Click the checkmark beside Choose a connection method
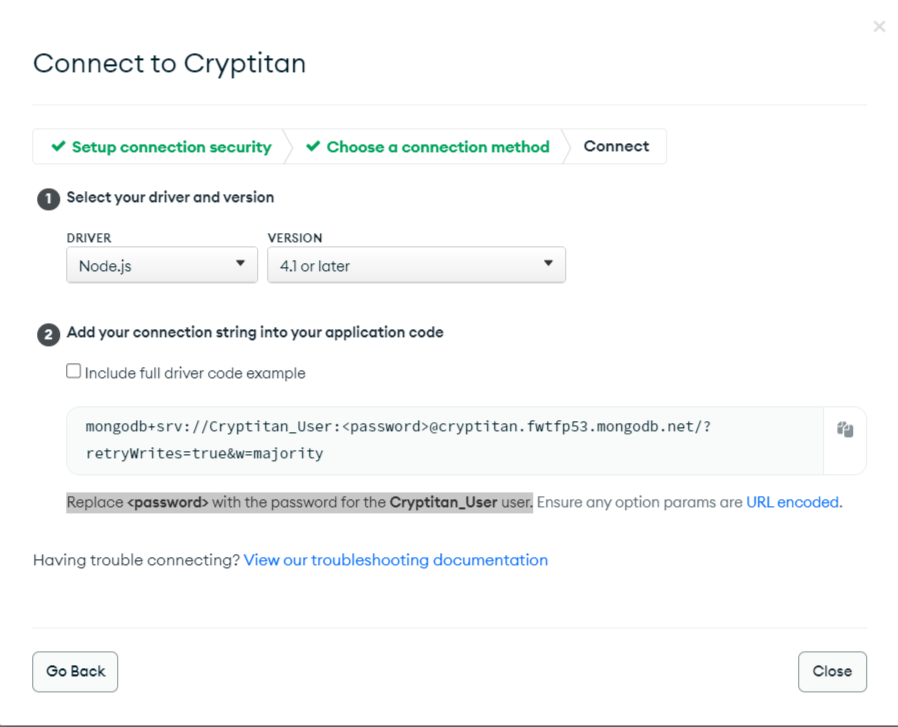The height and width of the screenshot is (727, 898). [313, 146]
